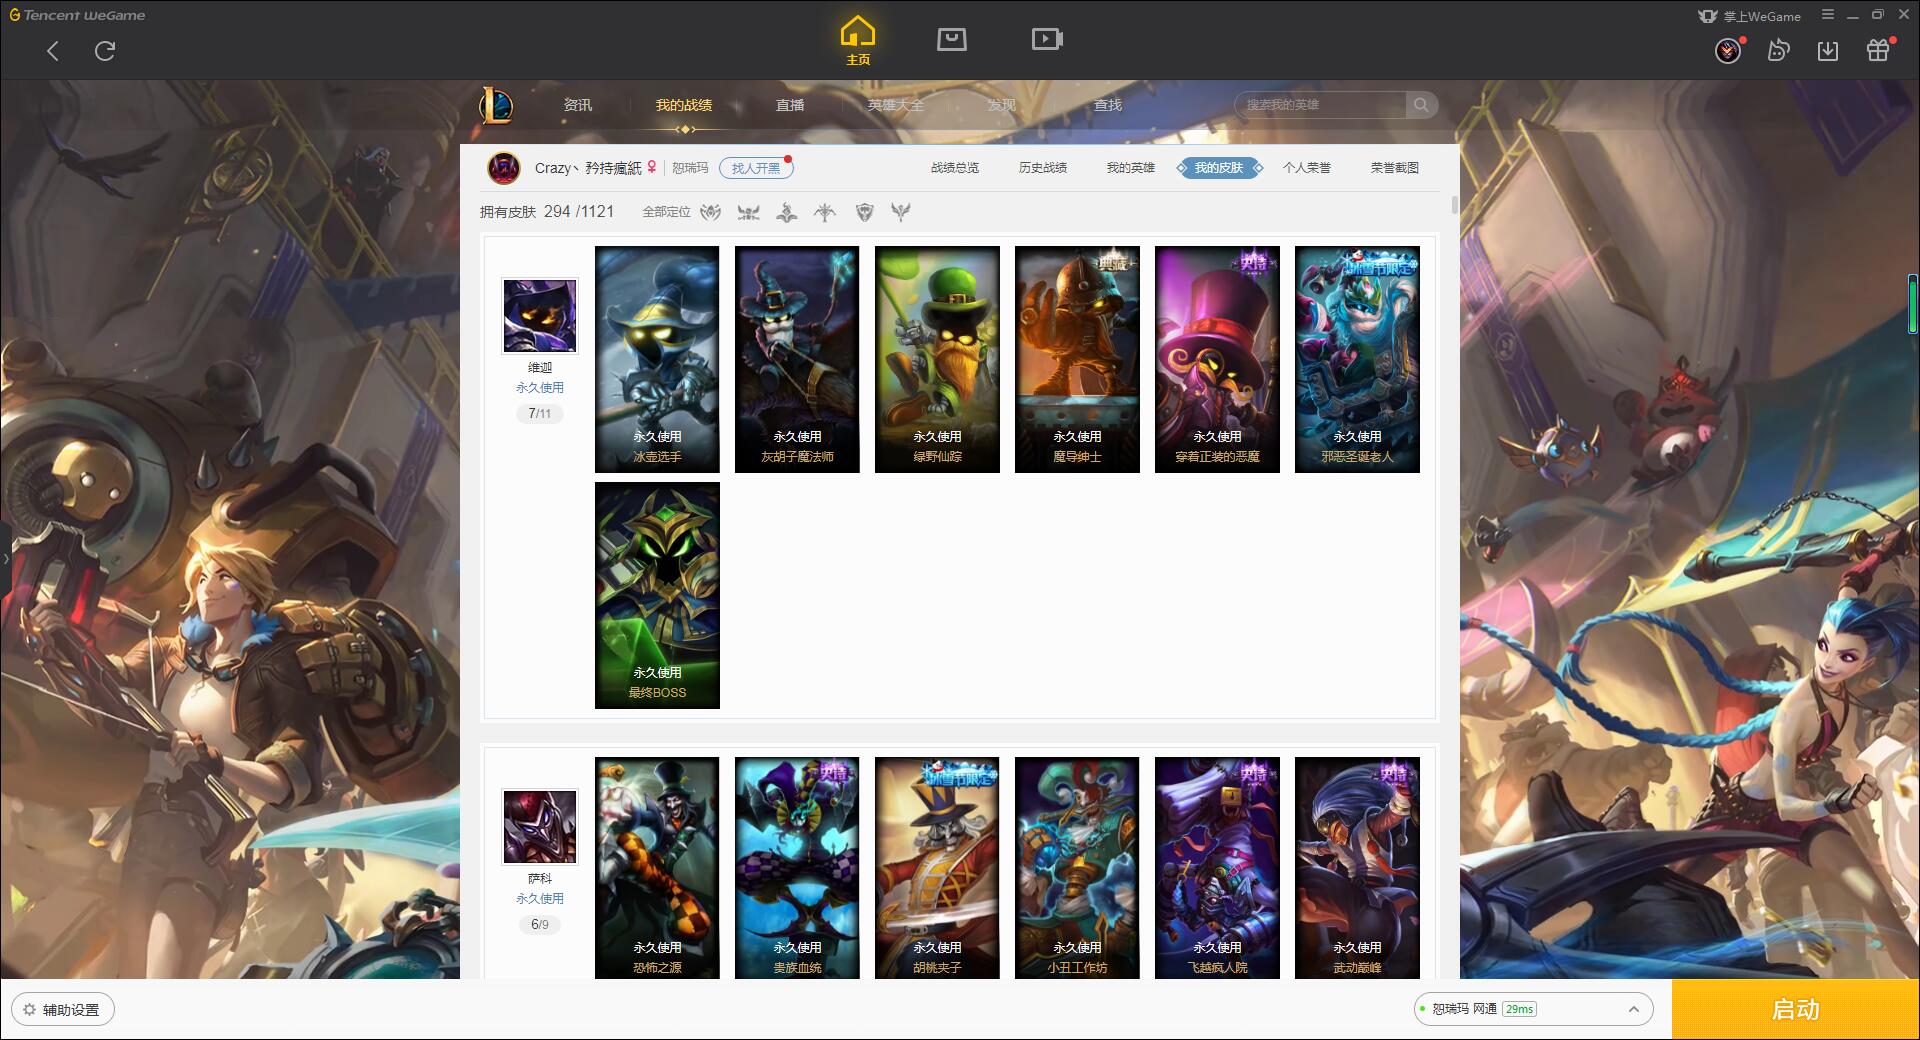Image resolution: width=1920 pixels, height=1040 pixels.
Task: Open the user avatar in title bar
Action: (x=1728, y=51)
